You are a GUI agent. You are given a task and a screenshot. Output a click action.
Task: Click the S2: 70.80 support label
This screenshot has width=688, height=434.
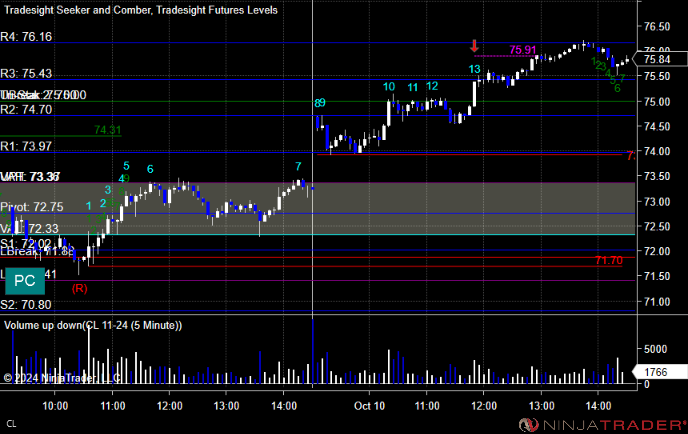click(26, 305)
